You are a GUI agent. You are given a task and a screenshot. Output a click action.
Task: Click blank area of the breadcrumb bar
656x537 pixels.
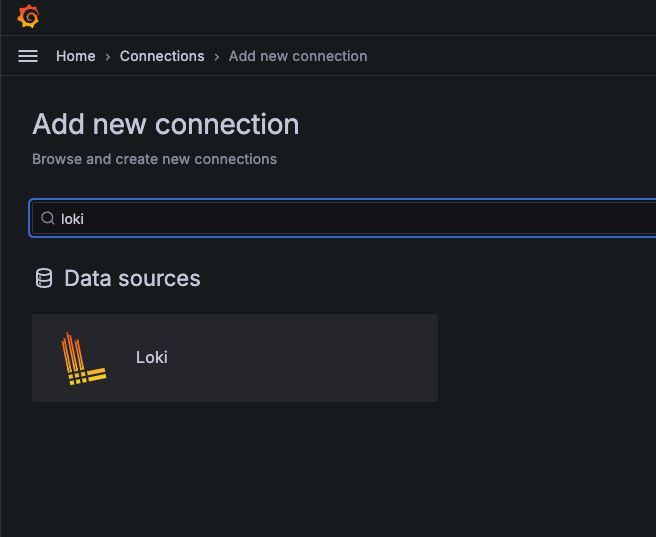(x=510, y=56)
